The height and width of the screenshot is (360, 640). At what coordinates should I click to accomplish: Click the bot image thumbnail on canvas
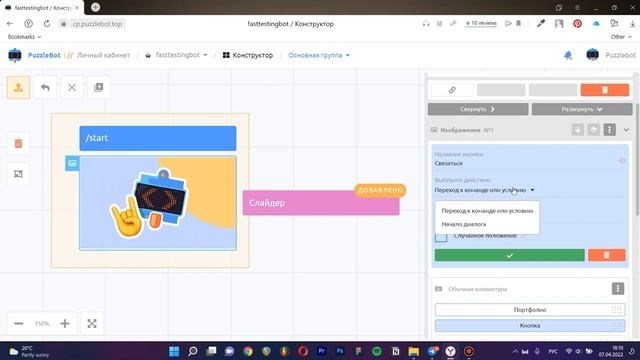point(158,203)
